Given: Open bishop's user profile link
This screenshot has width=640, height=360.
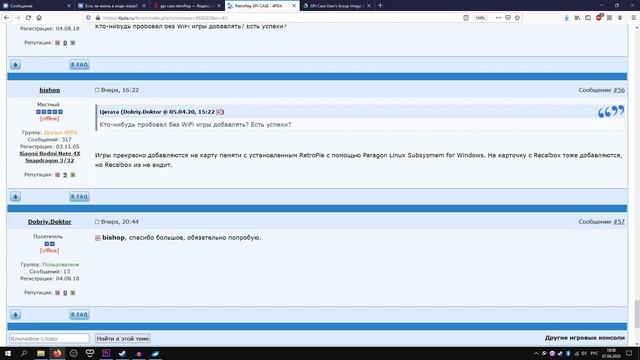Looking at the screenshot, I should point(50,90).
